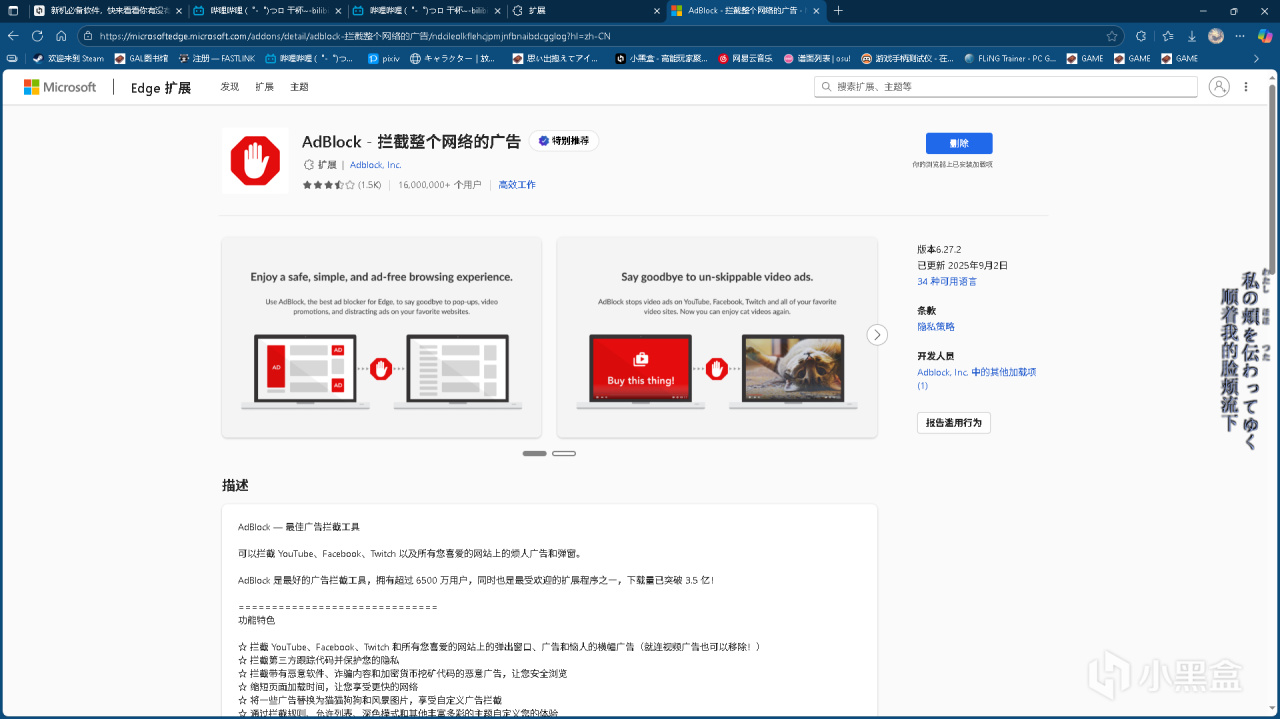Open the 游戏手柄测试仪 bookmark
1280x719 pixels.
tap(908, 58)
